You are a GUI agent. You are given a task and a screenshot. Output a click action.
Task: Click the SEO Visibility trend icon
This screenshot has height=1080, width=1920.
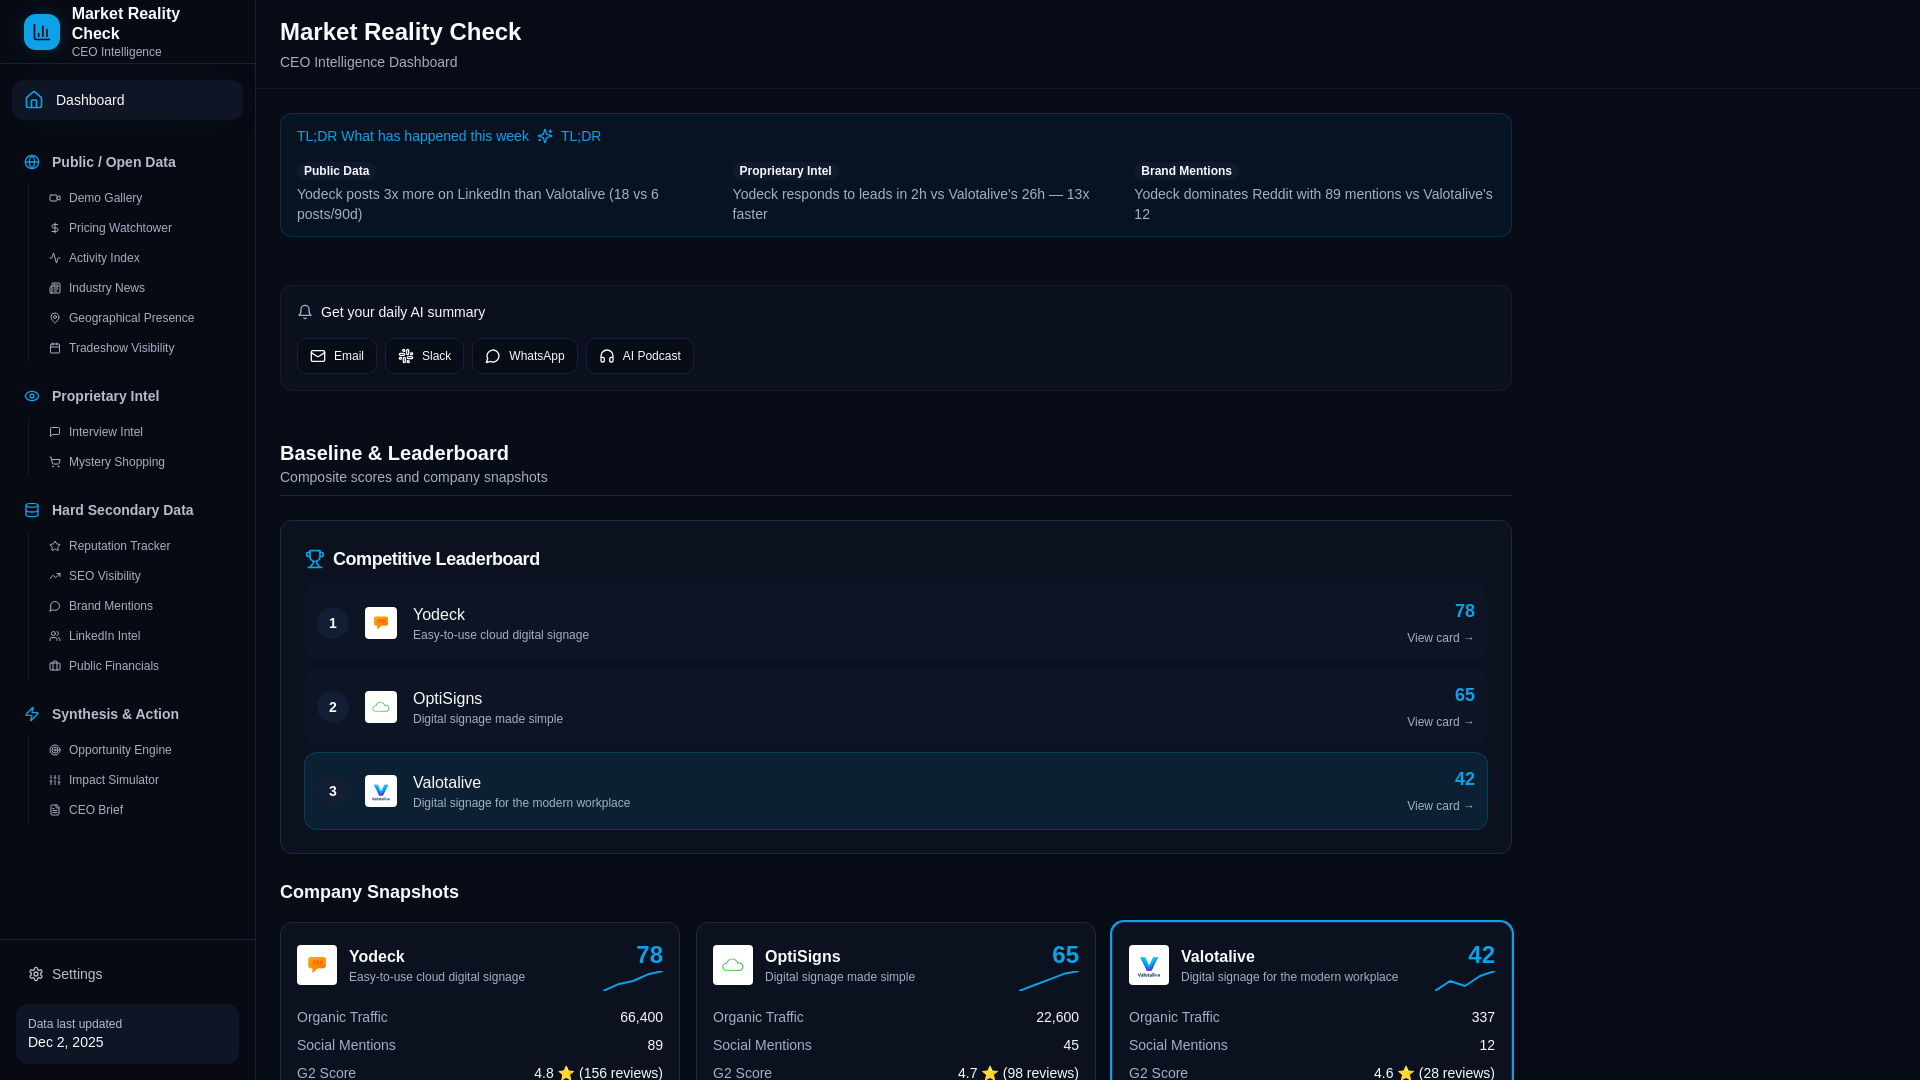point(55,576)
